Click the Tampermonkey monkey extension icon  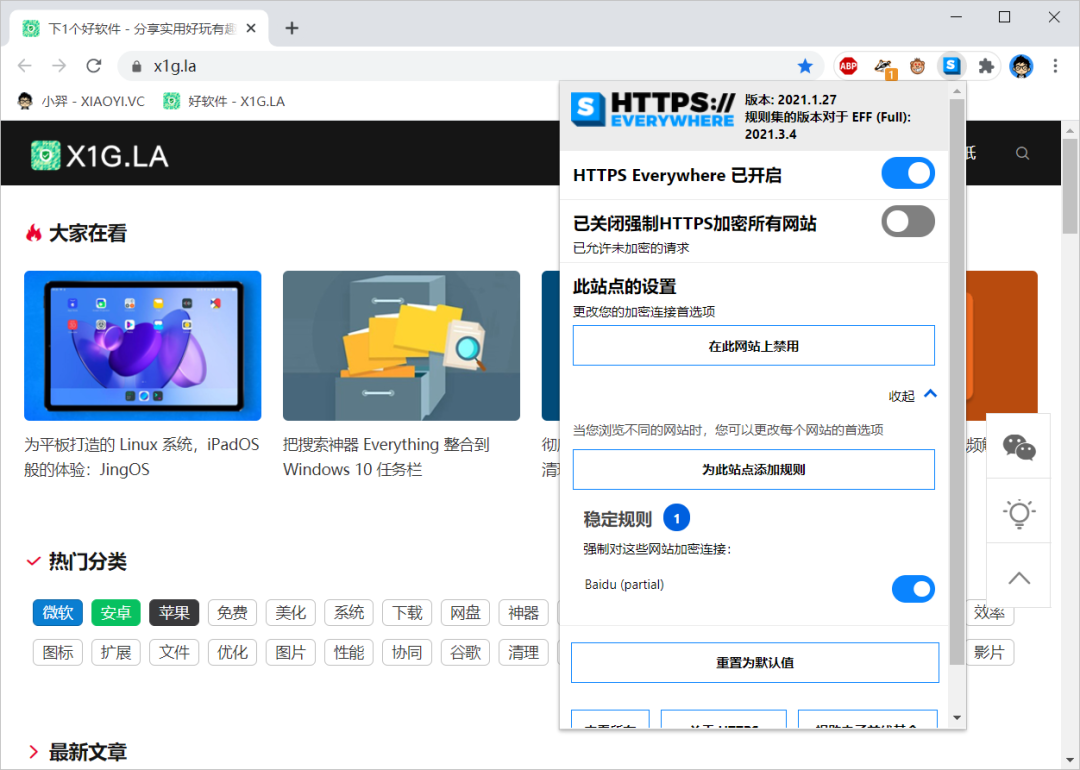click(x=917, y=66)
